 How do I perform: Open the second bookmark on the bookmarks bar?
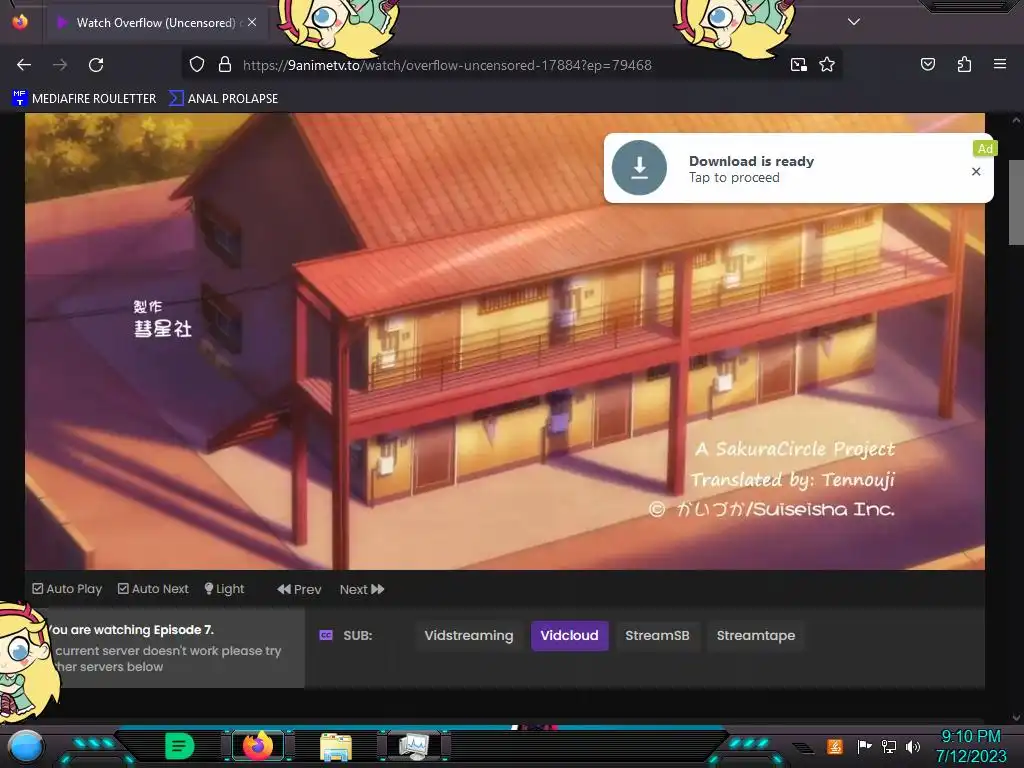pyautogui.click(x=224, y=99)
